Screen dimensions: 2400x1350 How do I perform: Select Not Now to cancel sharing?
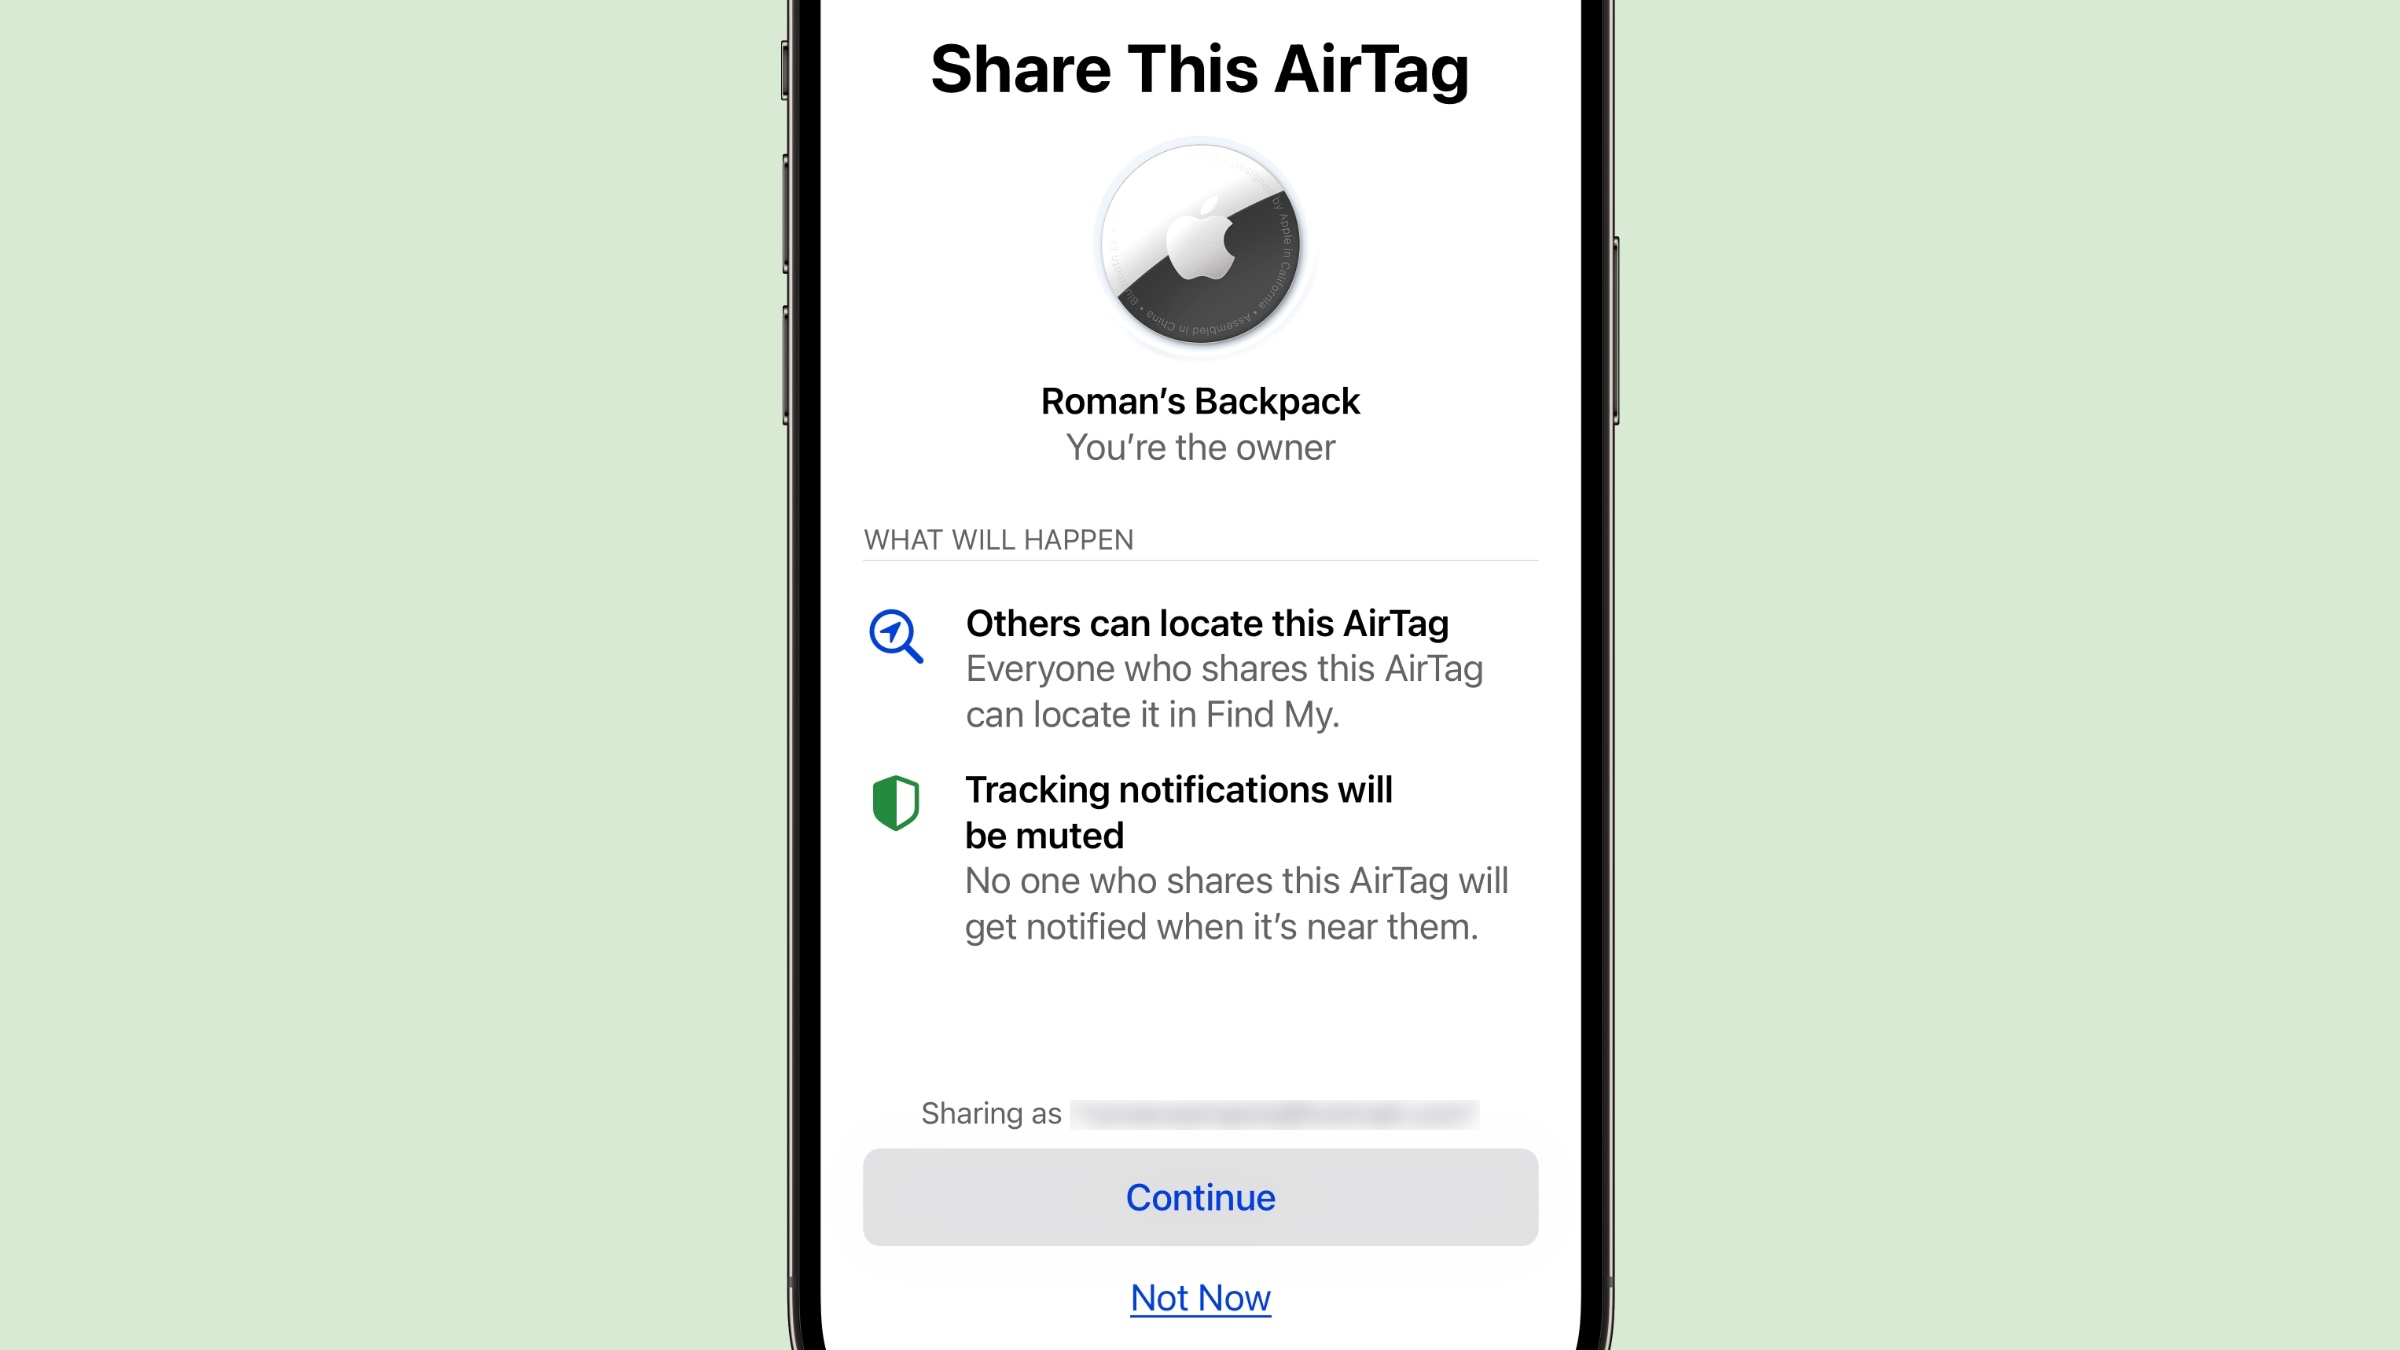[1200, 1297]
